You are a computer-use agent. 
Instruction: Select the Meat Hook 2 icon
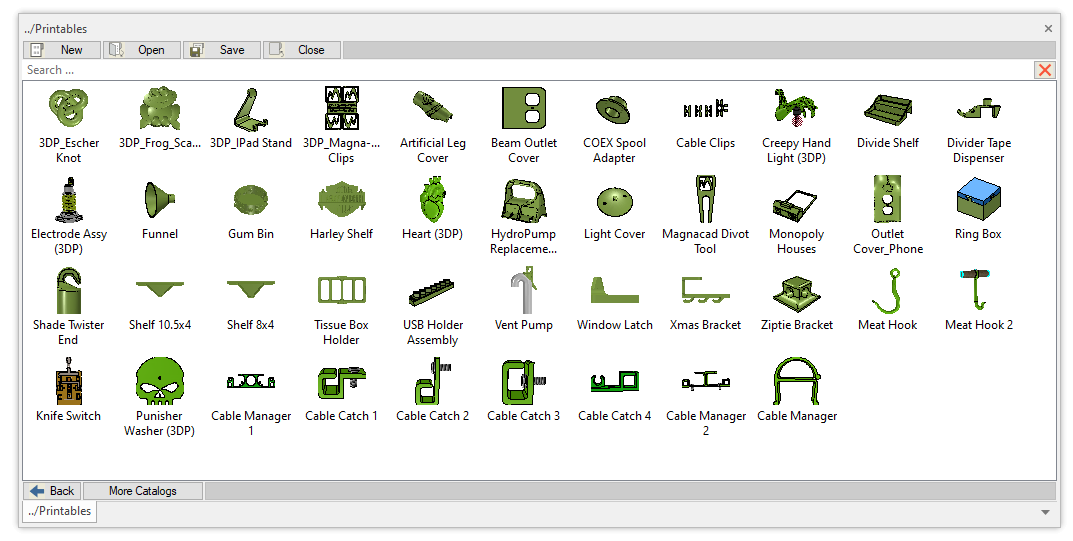tap(978, 290)
